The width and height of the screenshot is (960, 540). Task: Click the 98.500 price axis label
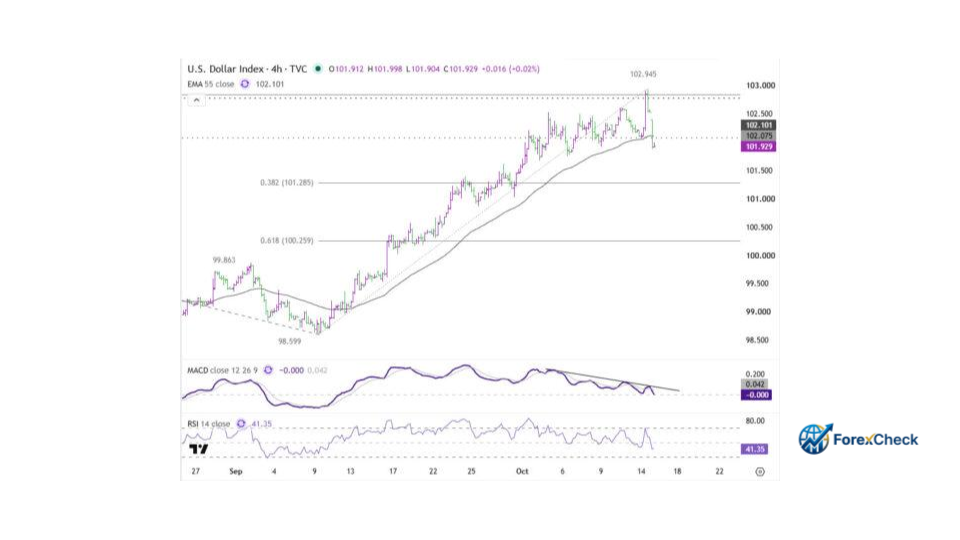pos(757,340)
